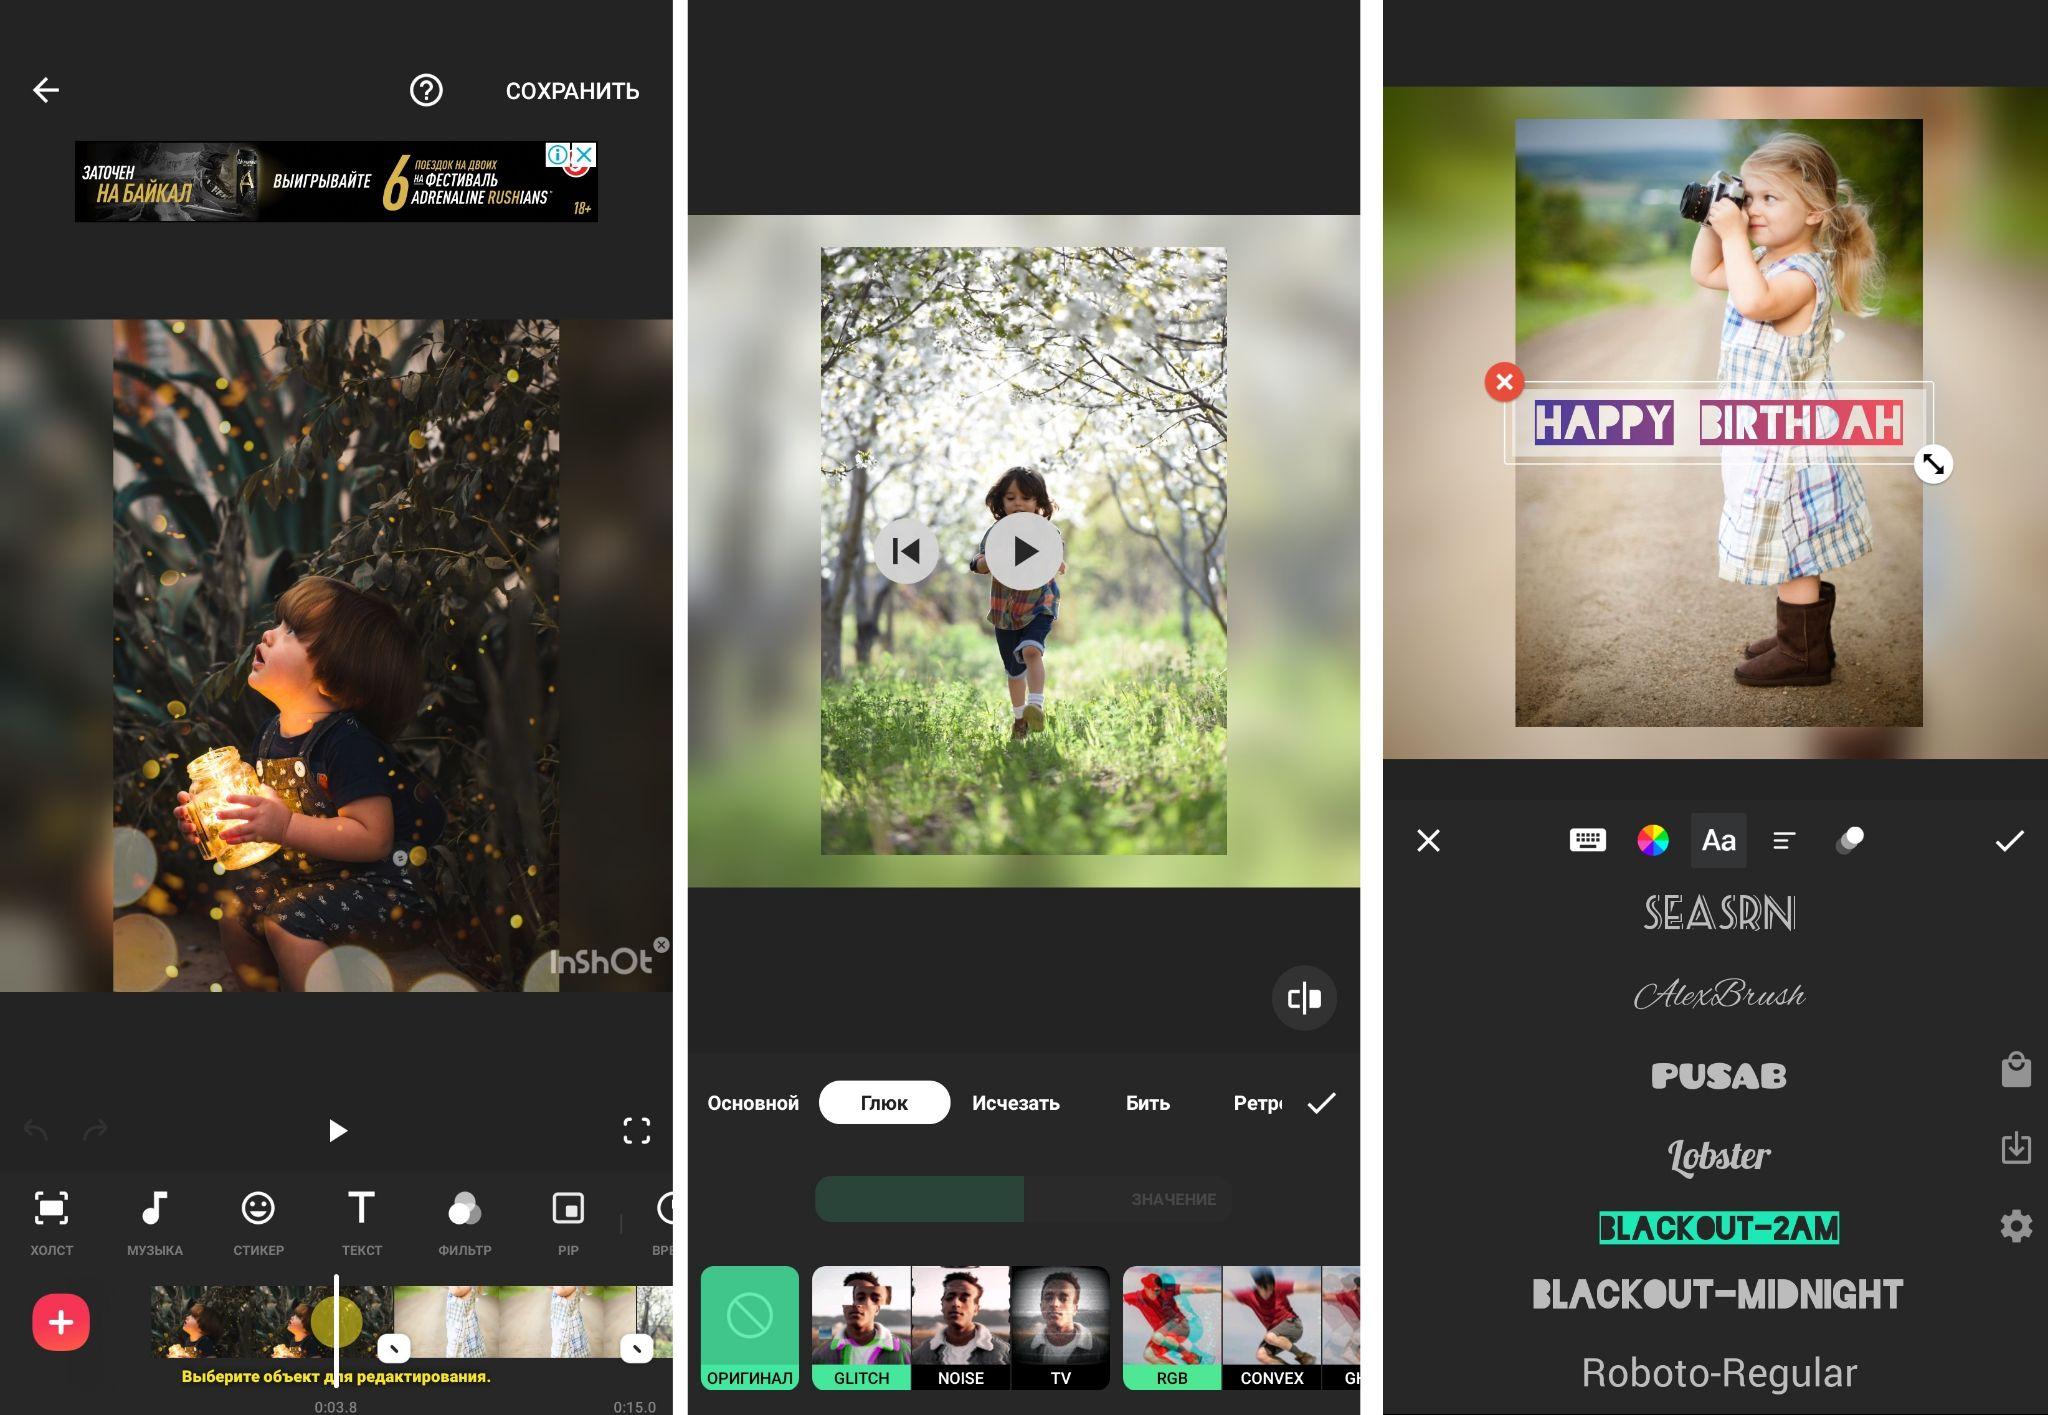The image size is (2048, 1415).
Task: Enable the BLACKOUT-2AM font style
Action: pos(1713,1228)
